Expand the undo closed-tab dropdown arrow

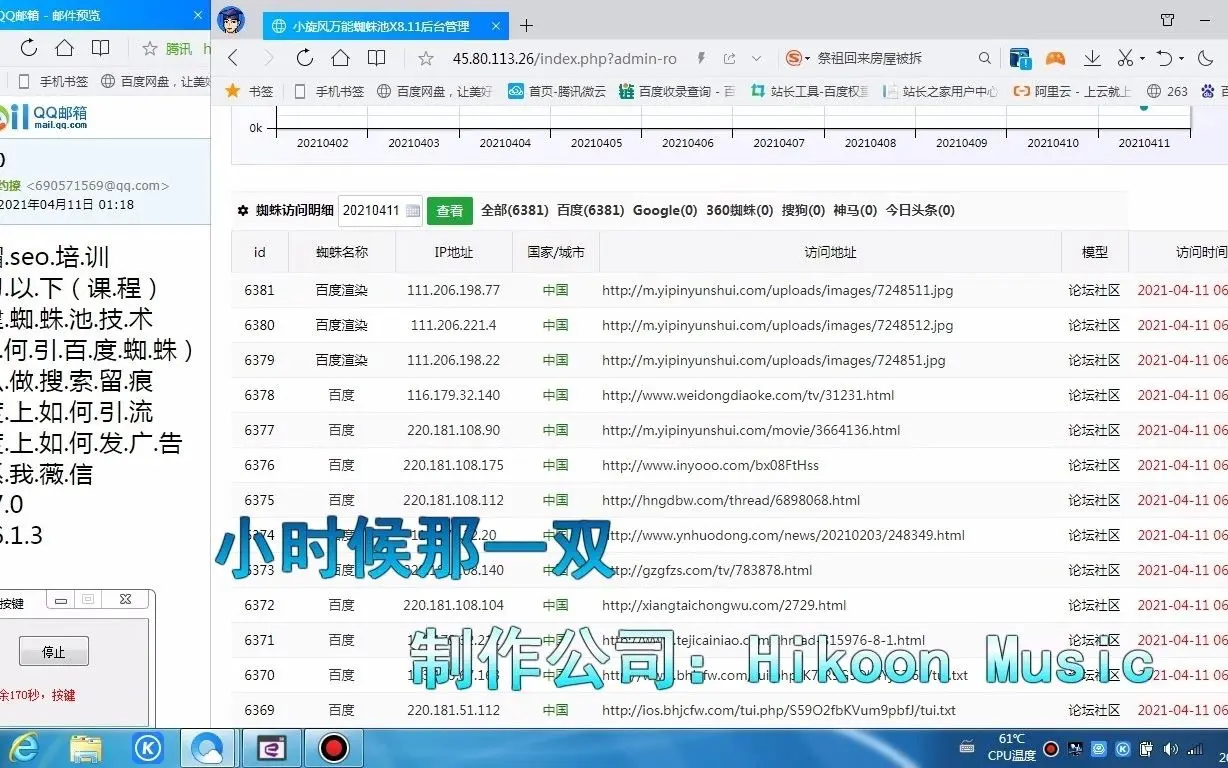(1181, 58)
